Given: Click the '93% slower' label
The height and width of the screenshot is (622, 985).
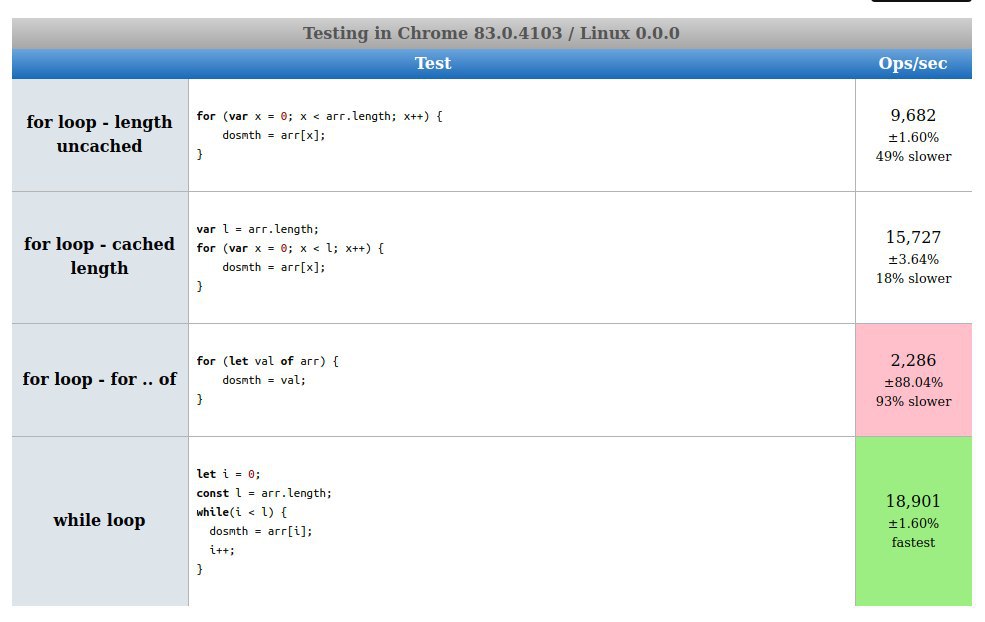Looking at the screenshot, I should tap(913, 401).
